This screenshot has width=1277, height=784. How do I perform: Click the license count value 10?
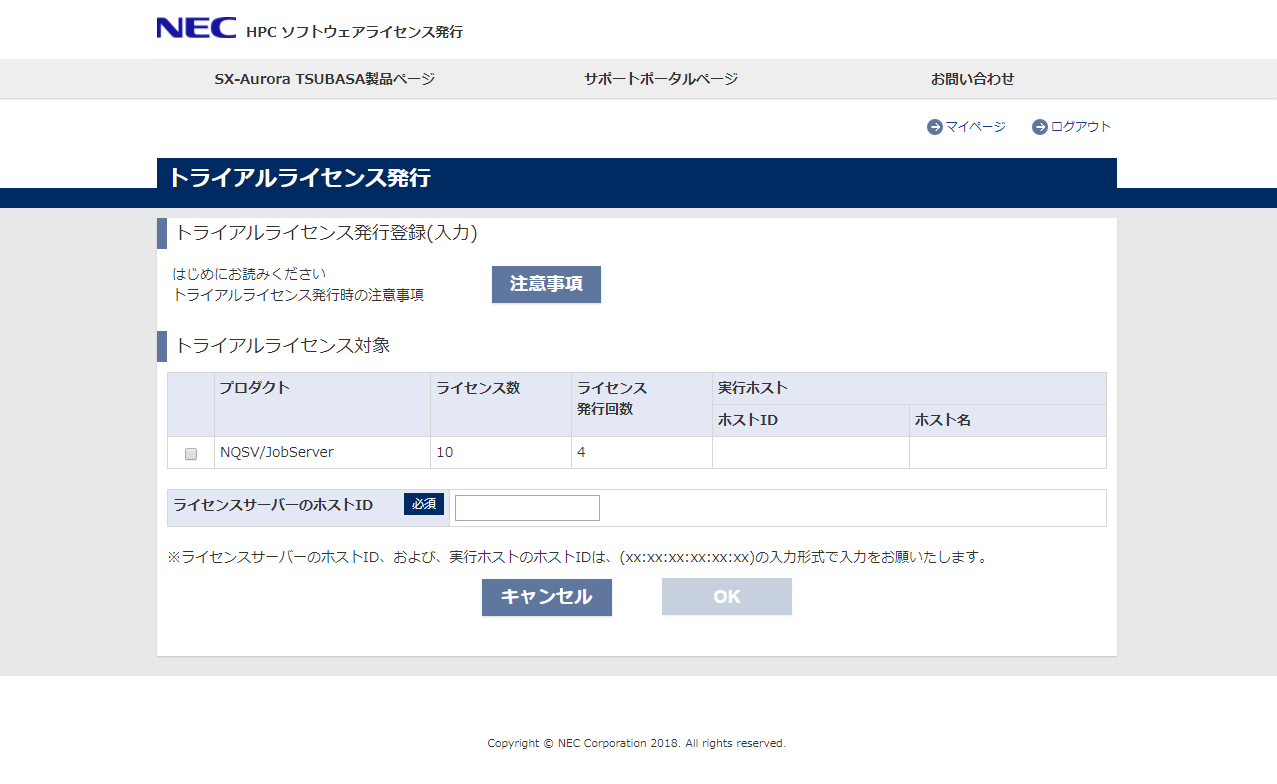tap(445, 452)
